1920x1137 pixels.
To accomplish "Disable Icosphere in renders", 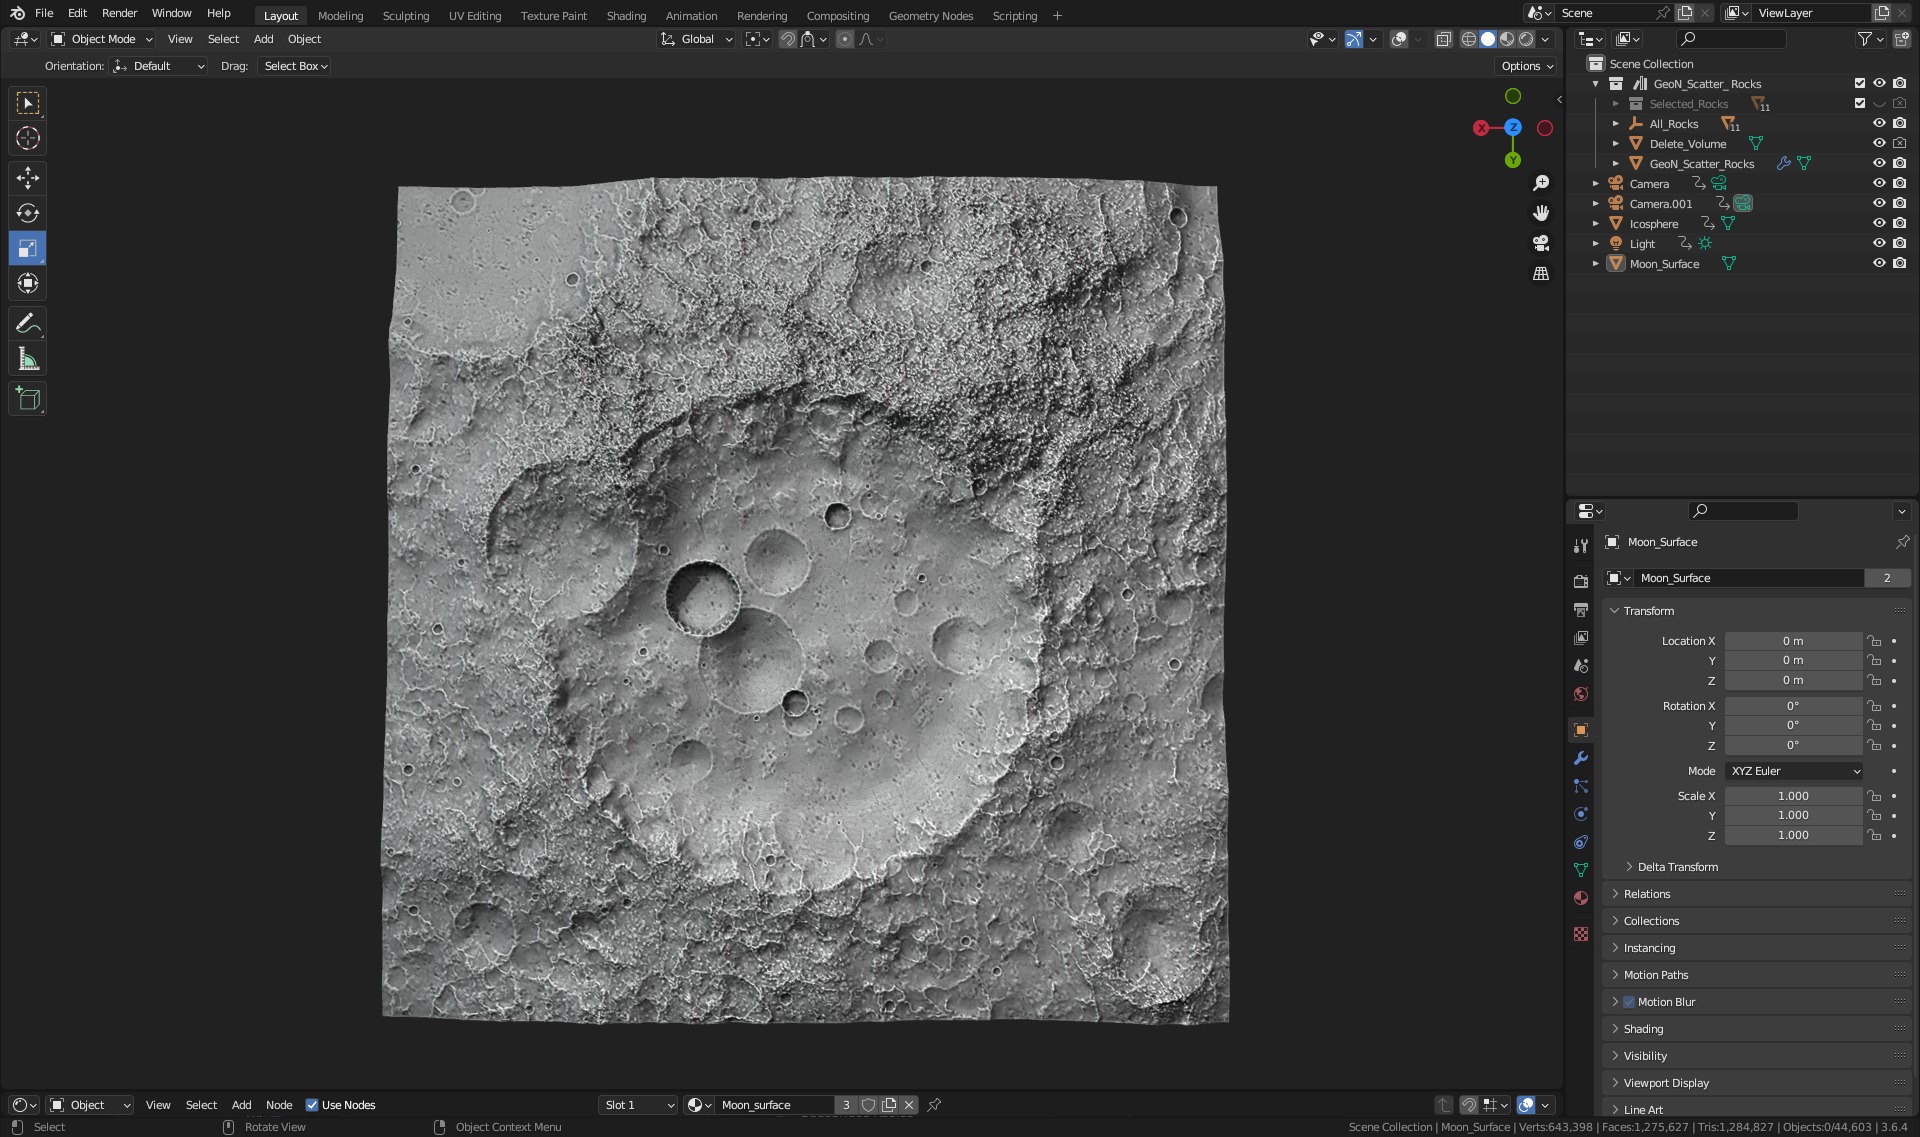I will click(x=1899, y=223).
